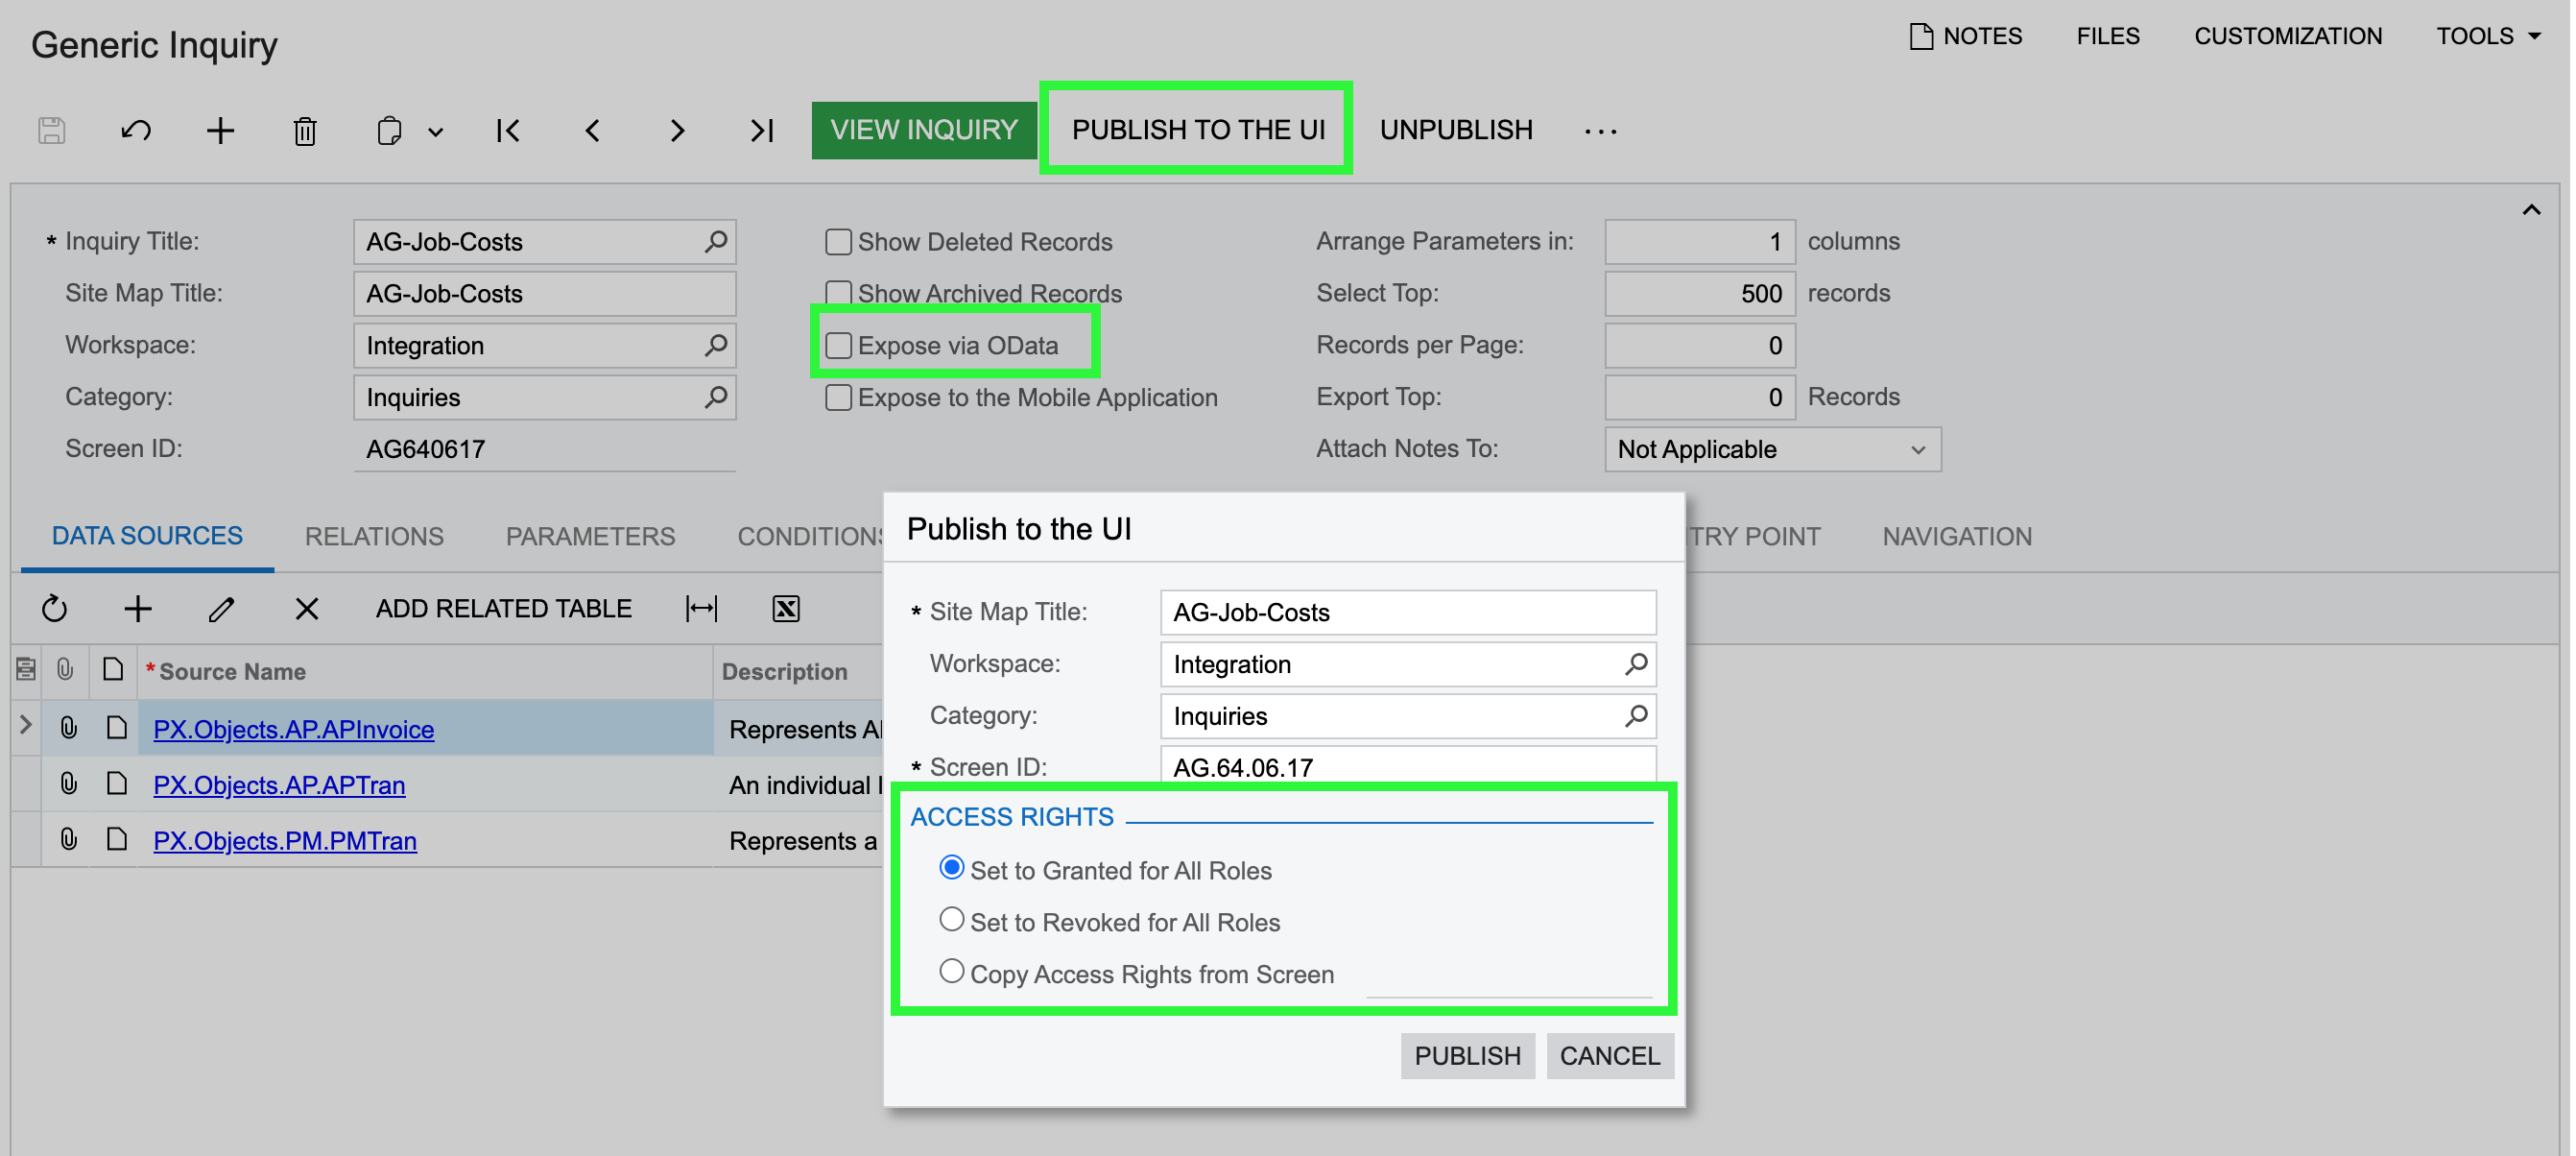Go to the first record
Viewport: 2576px width, 1156px height.
[508, 130]
